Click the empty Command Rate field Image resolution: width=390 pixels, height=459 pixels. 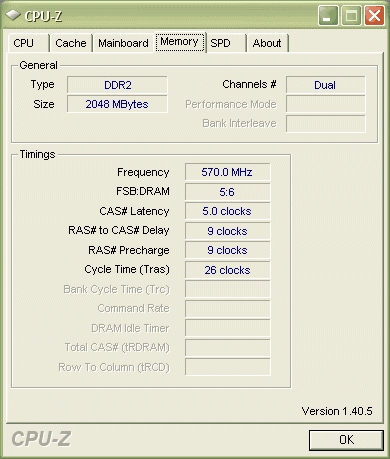[x=227, y=309]
